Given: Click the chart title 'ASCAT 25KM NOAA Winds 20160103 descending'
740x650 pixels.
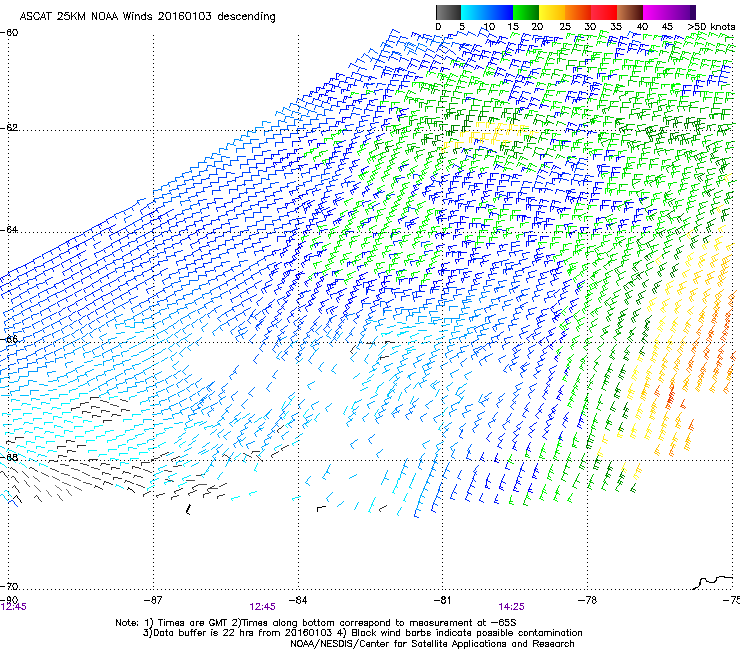Looking at the screenshot, I should coord(147,17).
